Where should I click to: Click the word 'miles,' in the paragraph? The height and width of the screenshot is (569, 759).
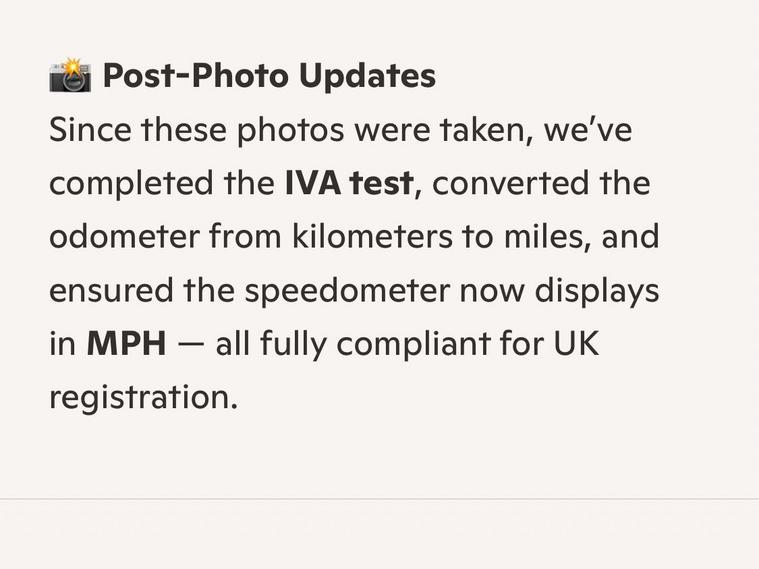pyautogui.click(x=547, y=237)
